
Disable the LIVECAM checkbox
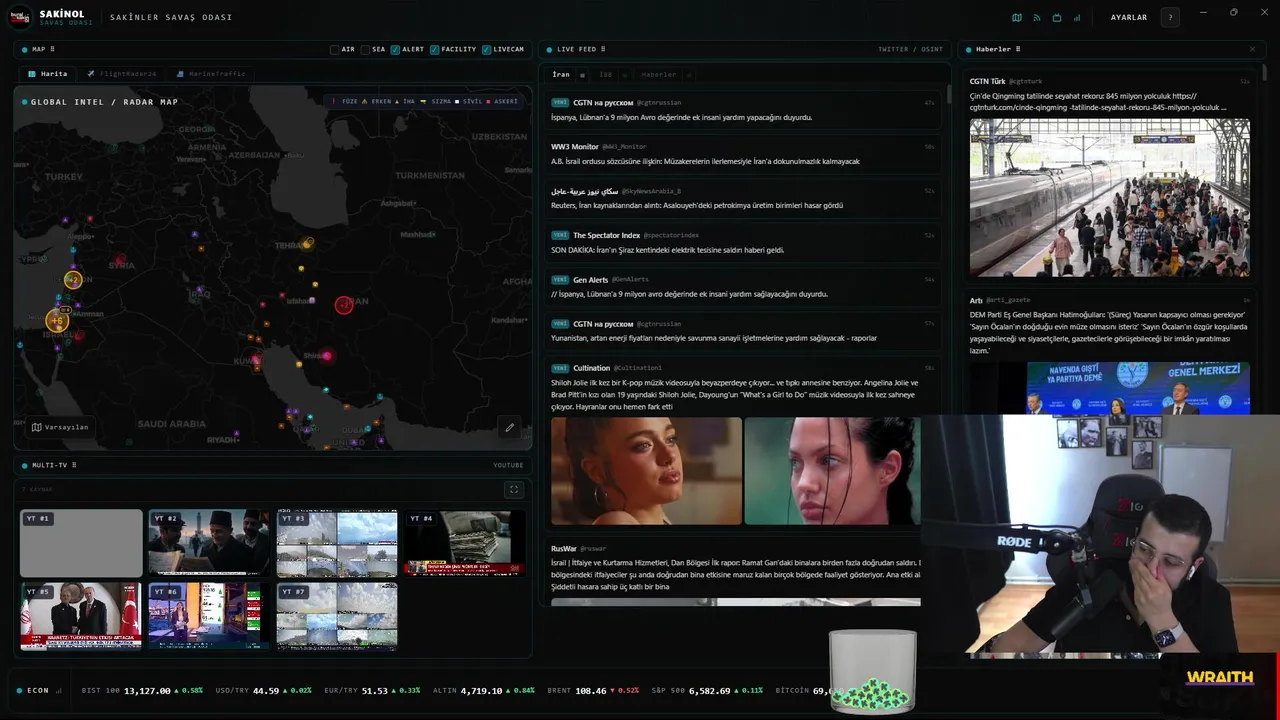pyautogui.click(x=486, y=49)
